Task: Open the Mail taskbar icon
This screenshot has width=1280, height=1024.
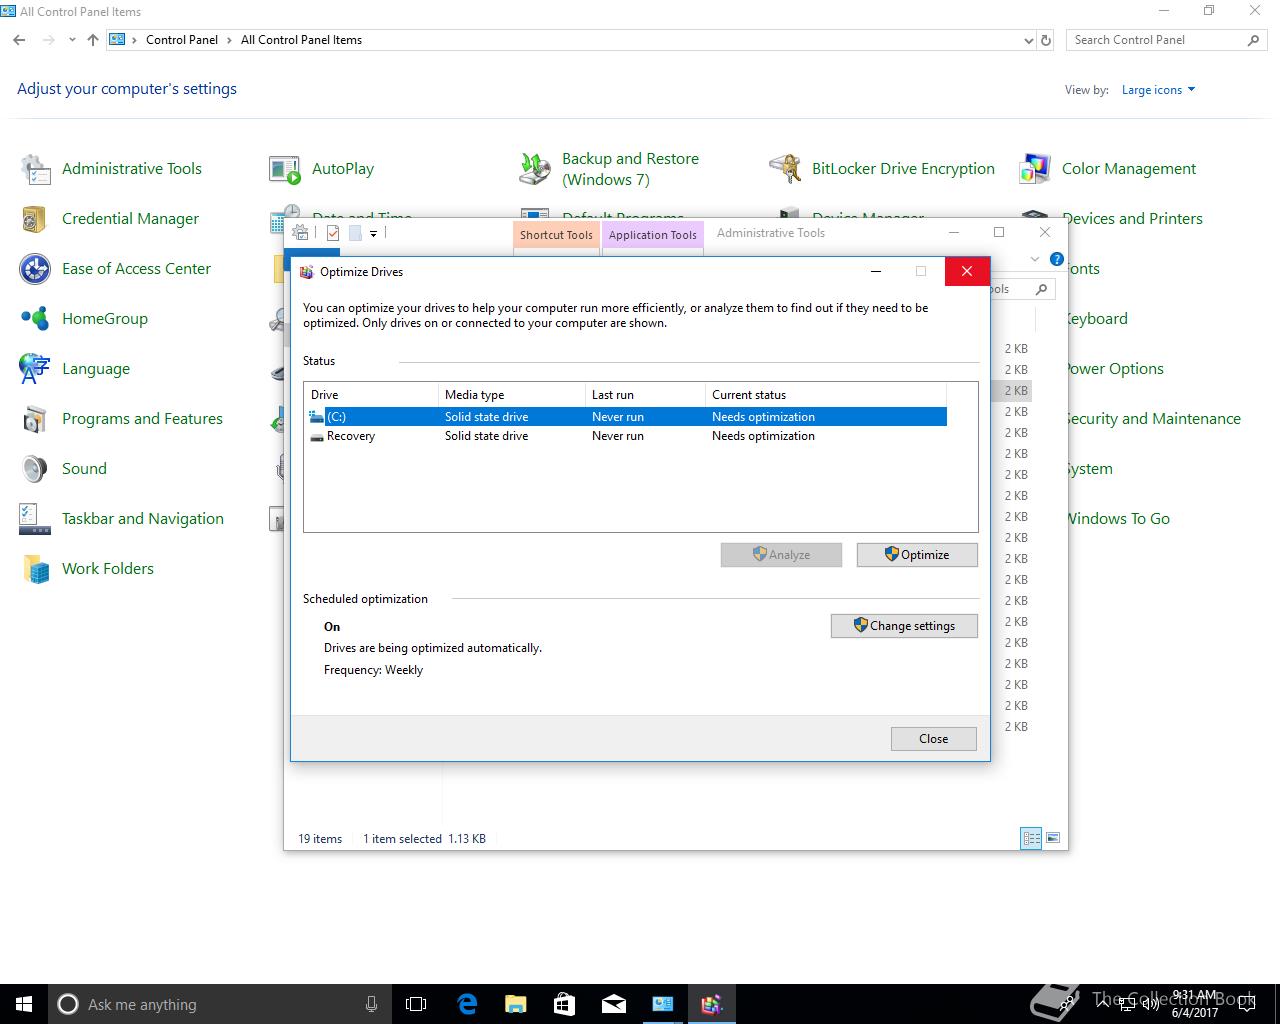Action: click(x=614, y=1004)
